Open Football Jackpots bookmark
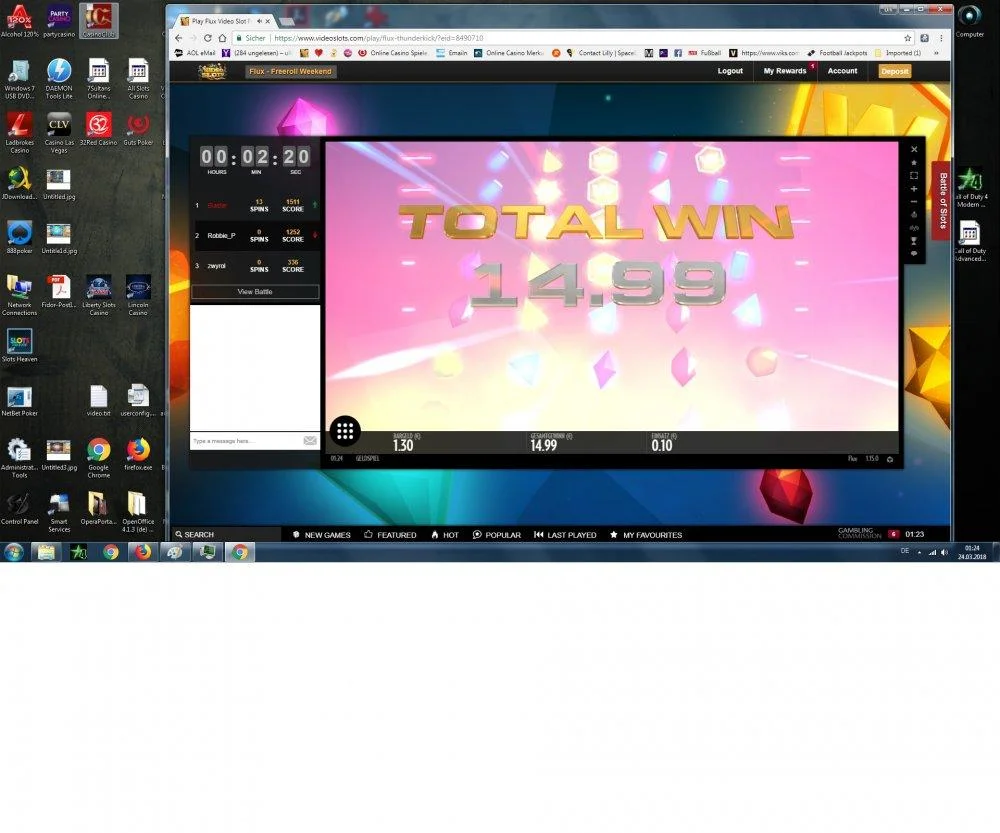The image size is (1000, 833). click(837, 53)
